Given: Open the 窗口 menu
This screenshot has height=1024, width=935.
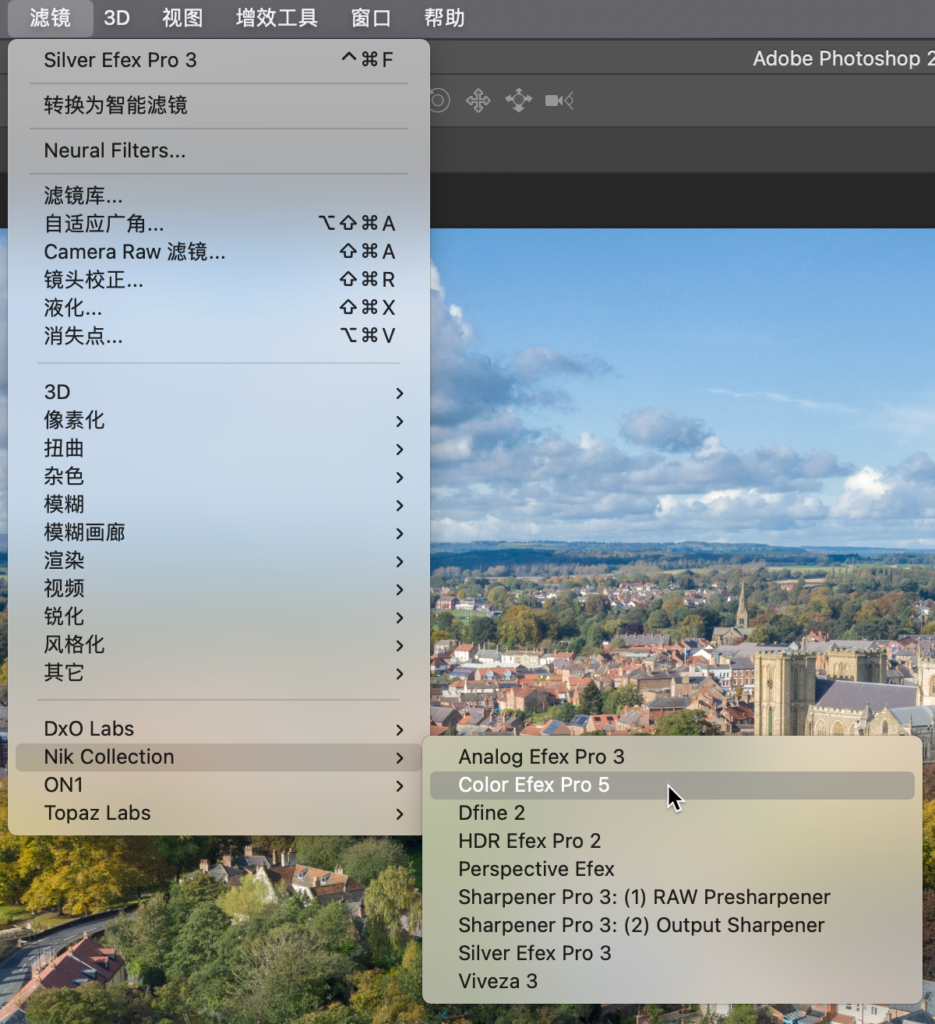Looking at the screenshot, I should pyautogui.click(x=371, y=18).
